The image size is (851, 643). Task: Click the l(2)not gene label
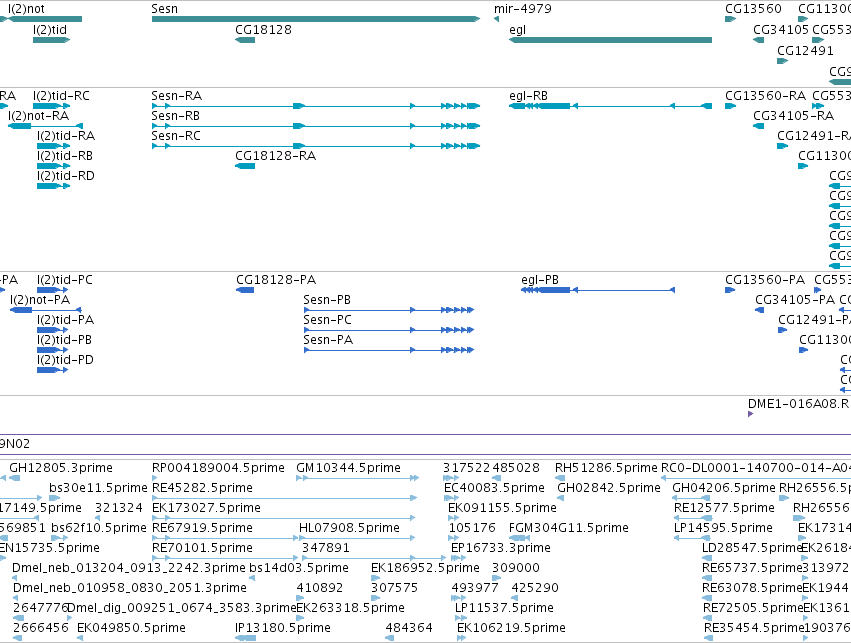point(27,9)
